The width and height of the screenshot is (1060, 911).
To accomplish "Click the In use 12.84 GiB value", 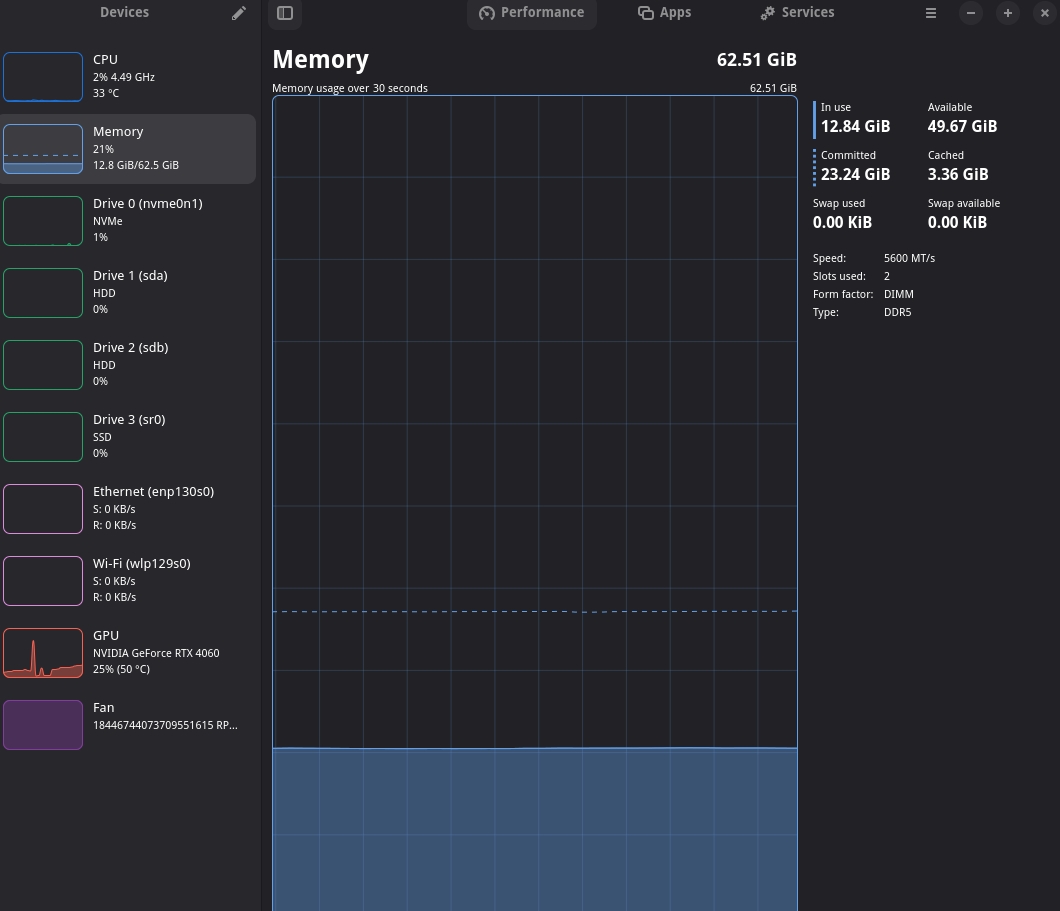I will pos(855,126).
